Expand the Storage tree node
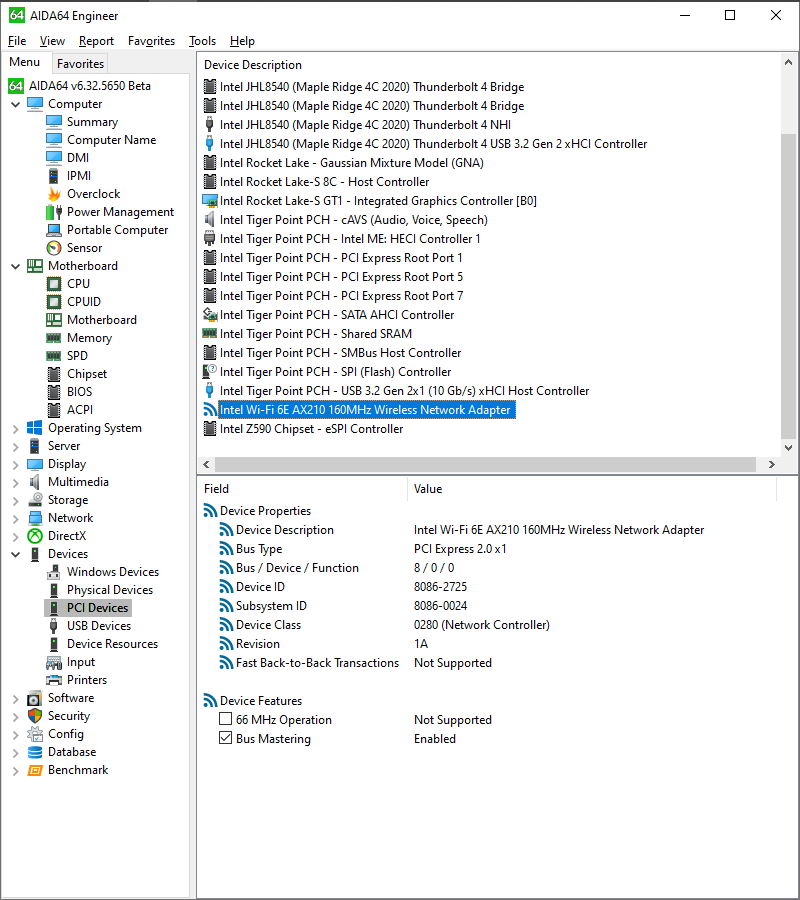This screenshot has width=800, height=900. (x=15, y=501)
